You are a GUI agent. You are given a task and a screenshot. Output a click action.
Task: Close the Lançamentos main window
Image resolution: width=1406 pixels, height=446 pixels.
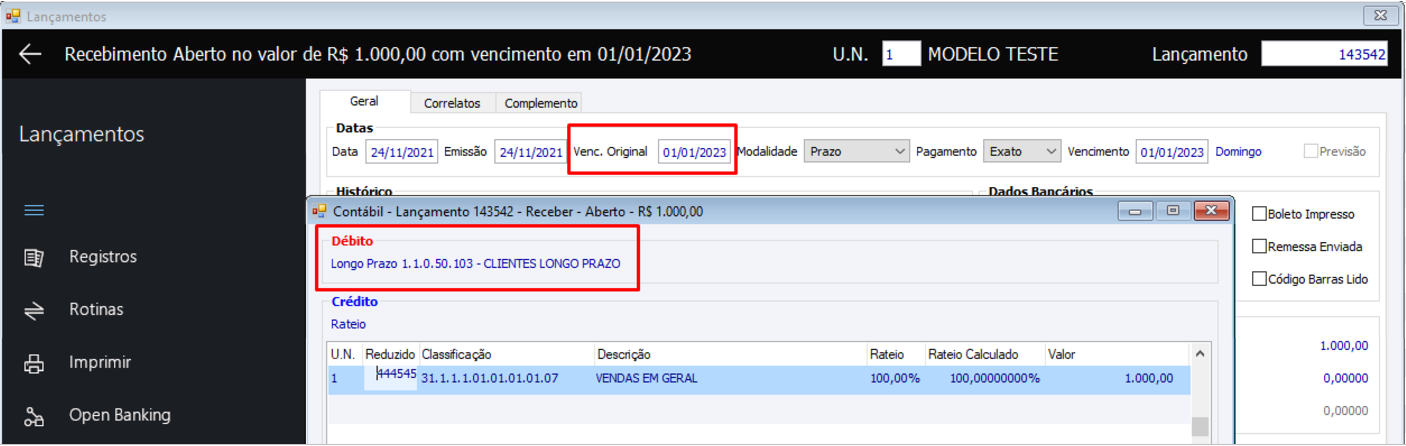coord(1381,16)
